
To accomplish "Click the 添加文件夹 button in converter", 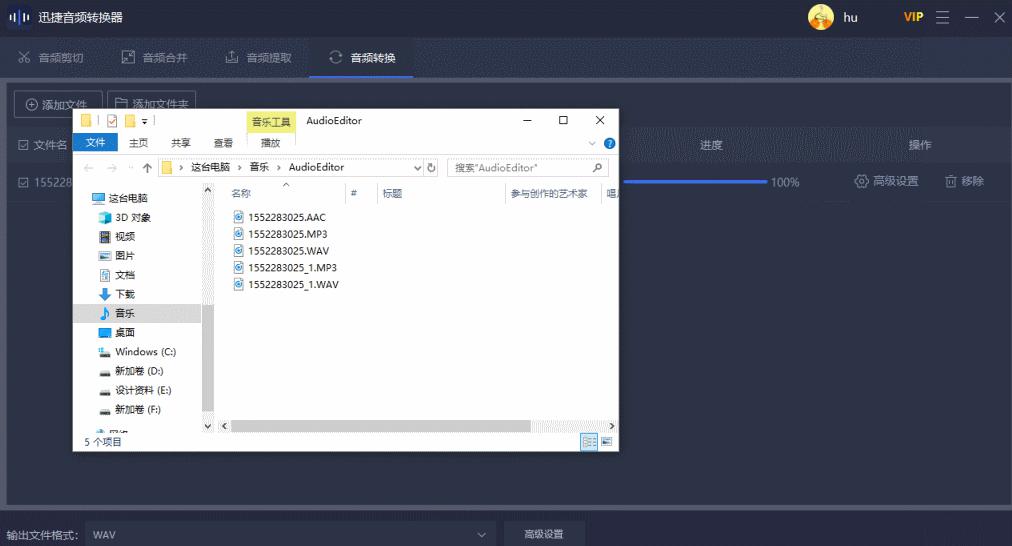I will 152,103.
